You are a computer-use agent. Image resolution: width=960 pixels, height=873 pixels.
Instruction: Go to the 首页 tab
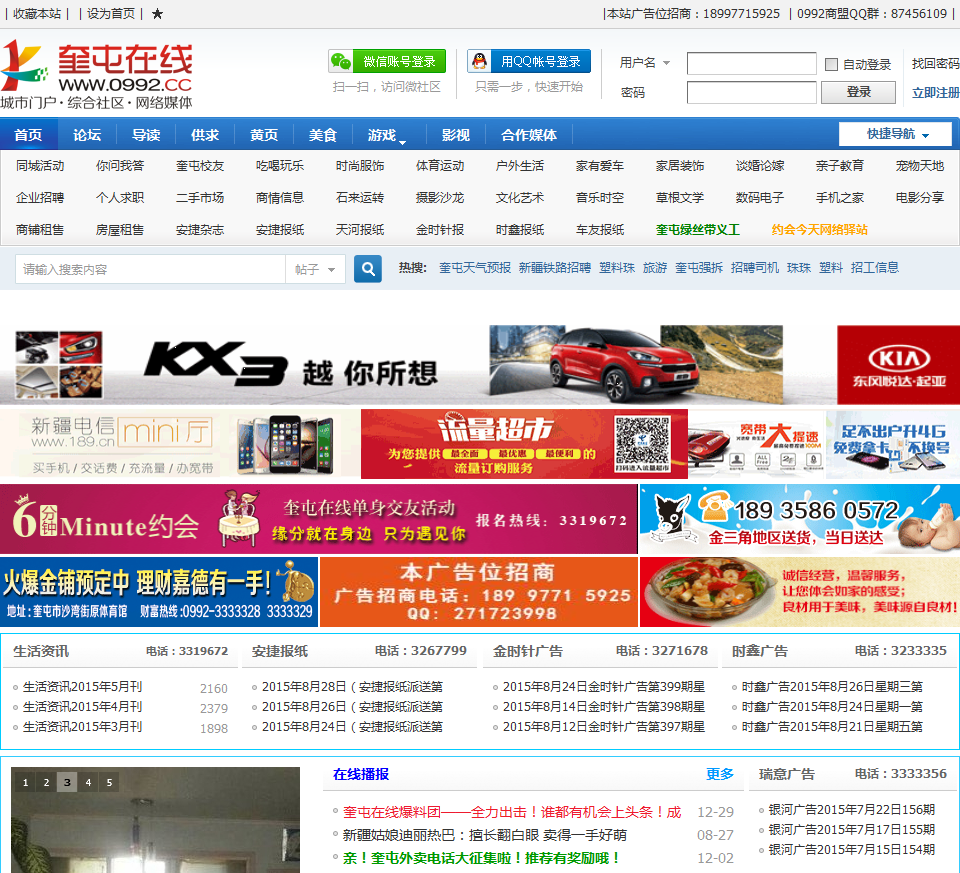[28, 135]
